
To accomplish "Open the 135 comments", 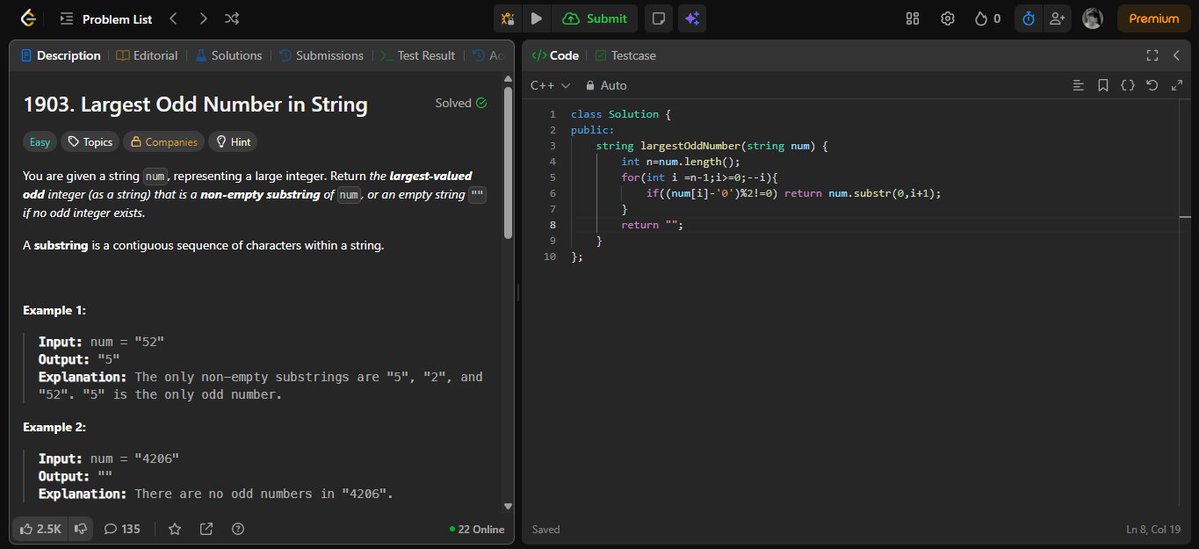I will click(122, 529).
